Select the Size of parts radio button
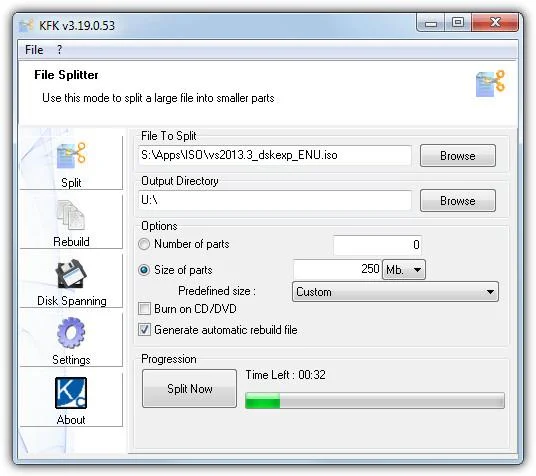Viewport: 536px width, 476px height. [x=144, y=270]
